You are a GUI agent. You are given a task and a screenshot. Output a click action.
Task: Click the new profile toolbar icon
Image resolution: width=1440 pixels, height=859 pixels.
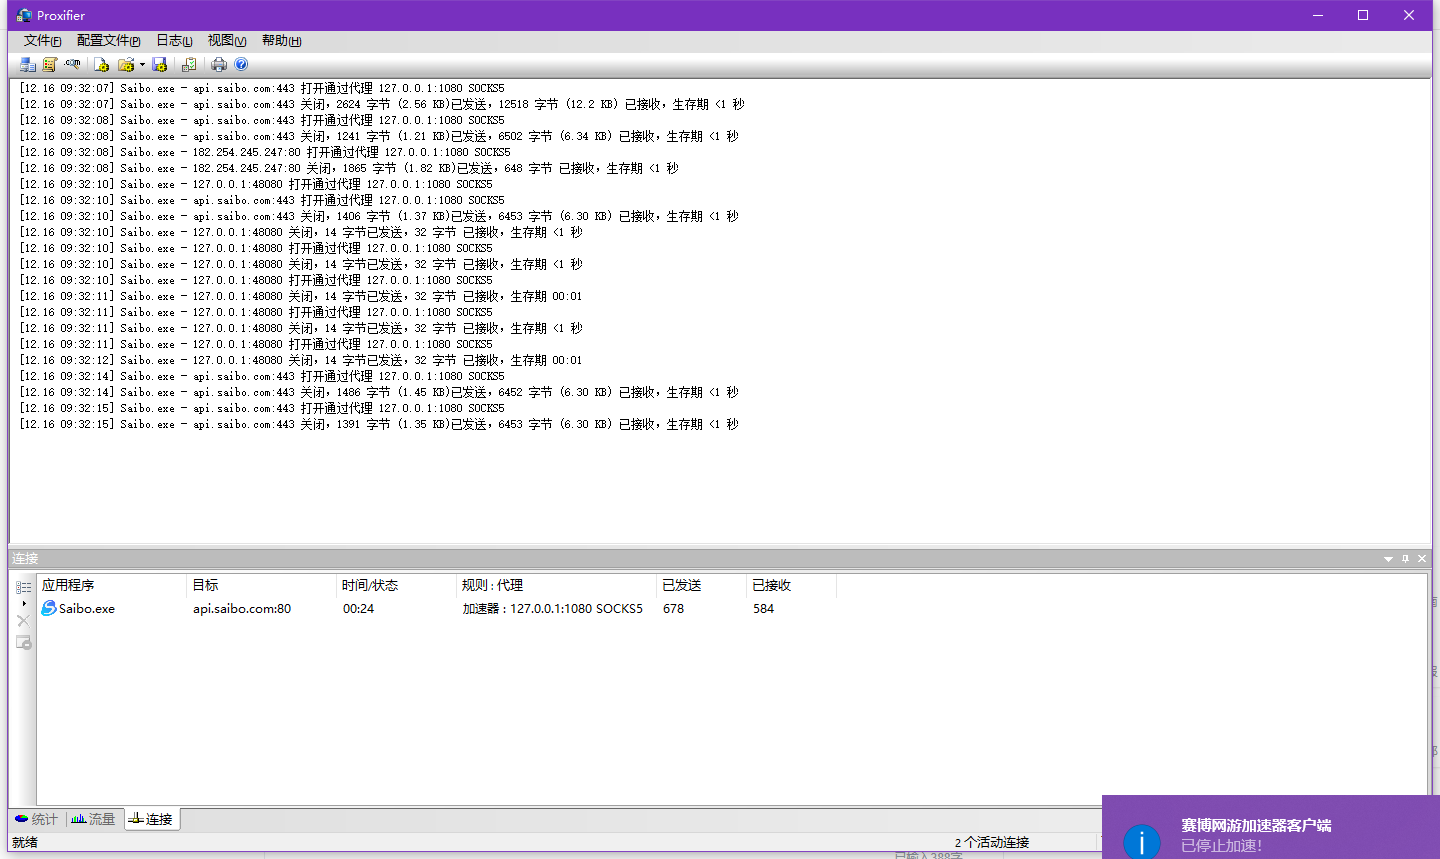[x=101, y=64]
